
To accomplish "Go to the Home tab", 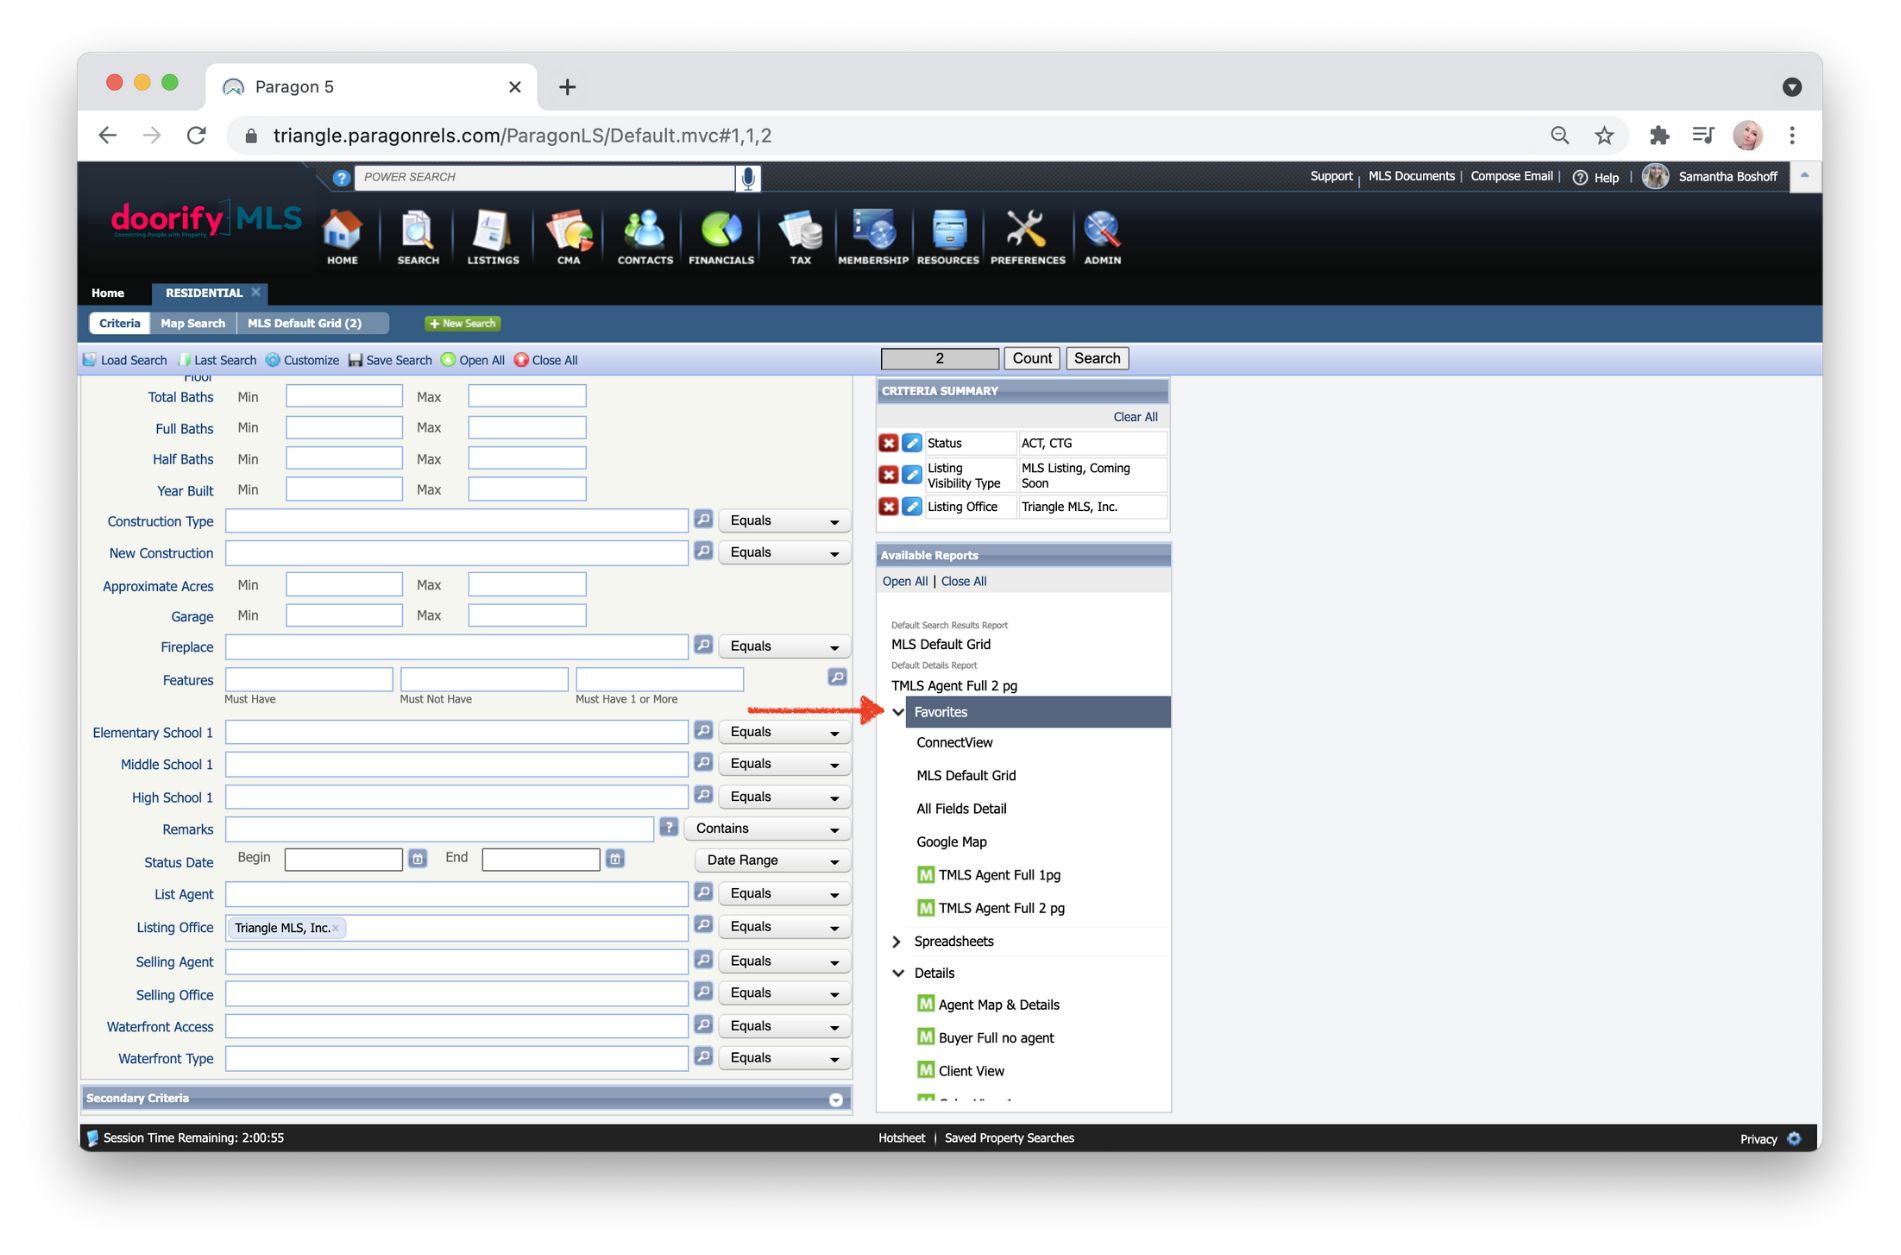I will tap(108, 293).
